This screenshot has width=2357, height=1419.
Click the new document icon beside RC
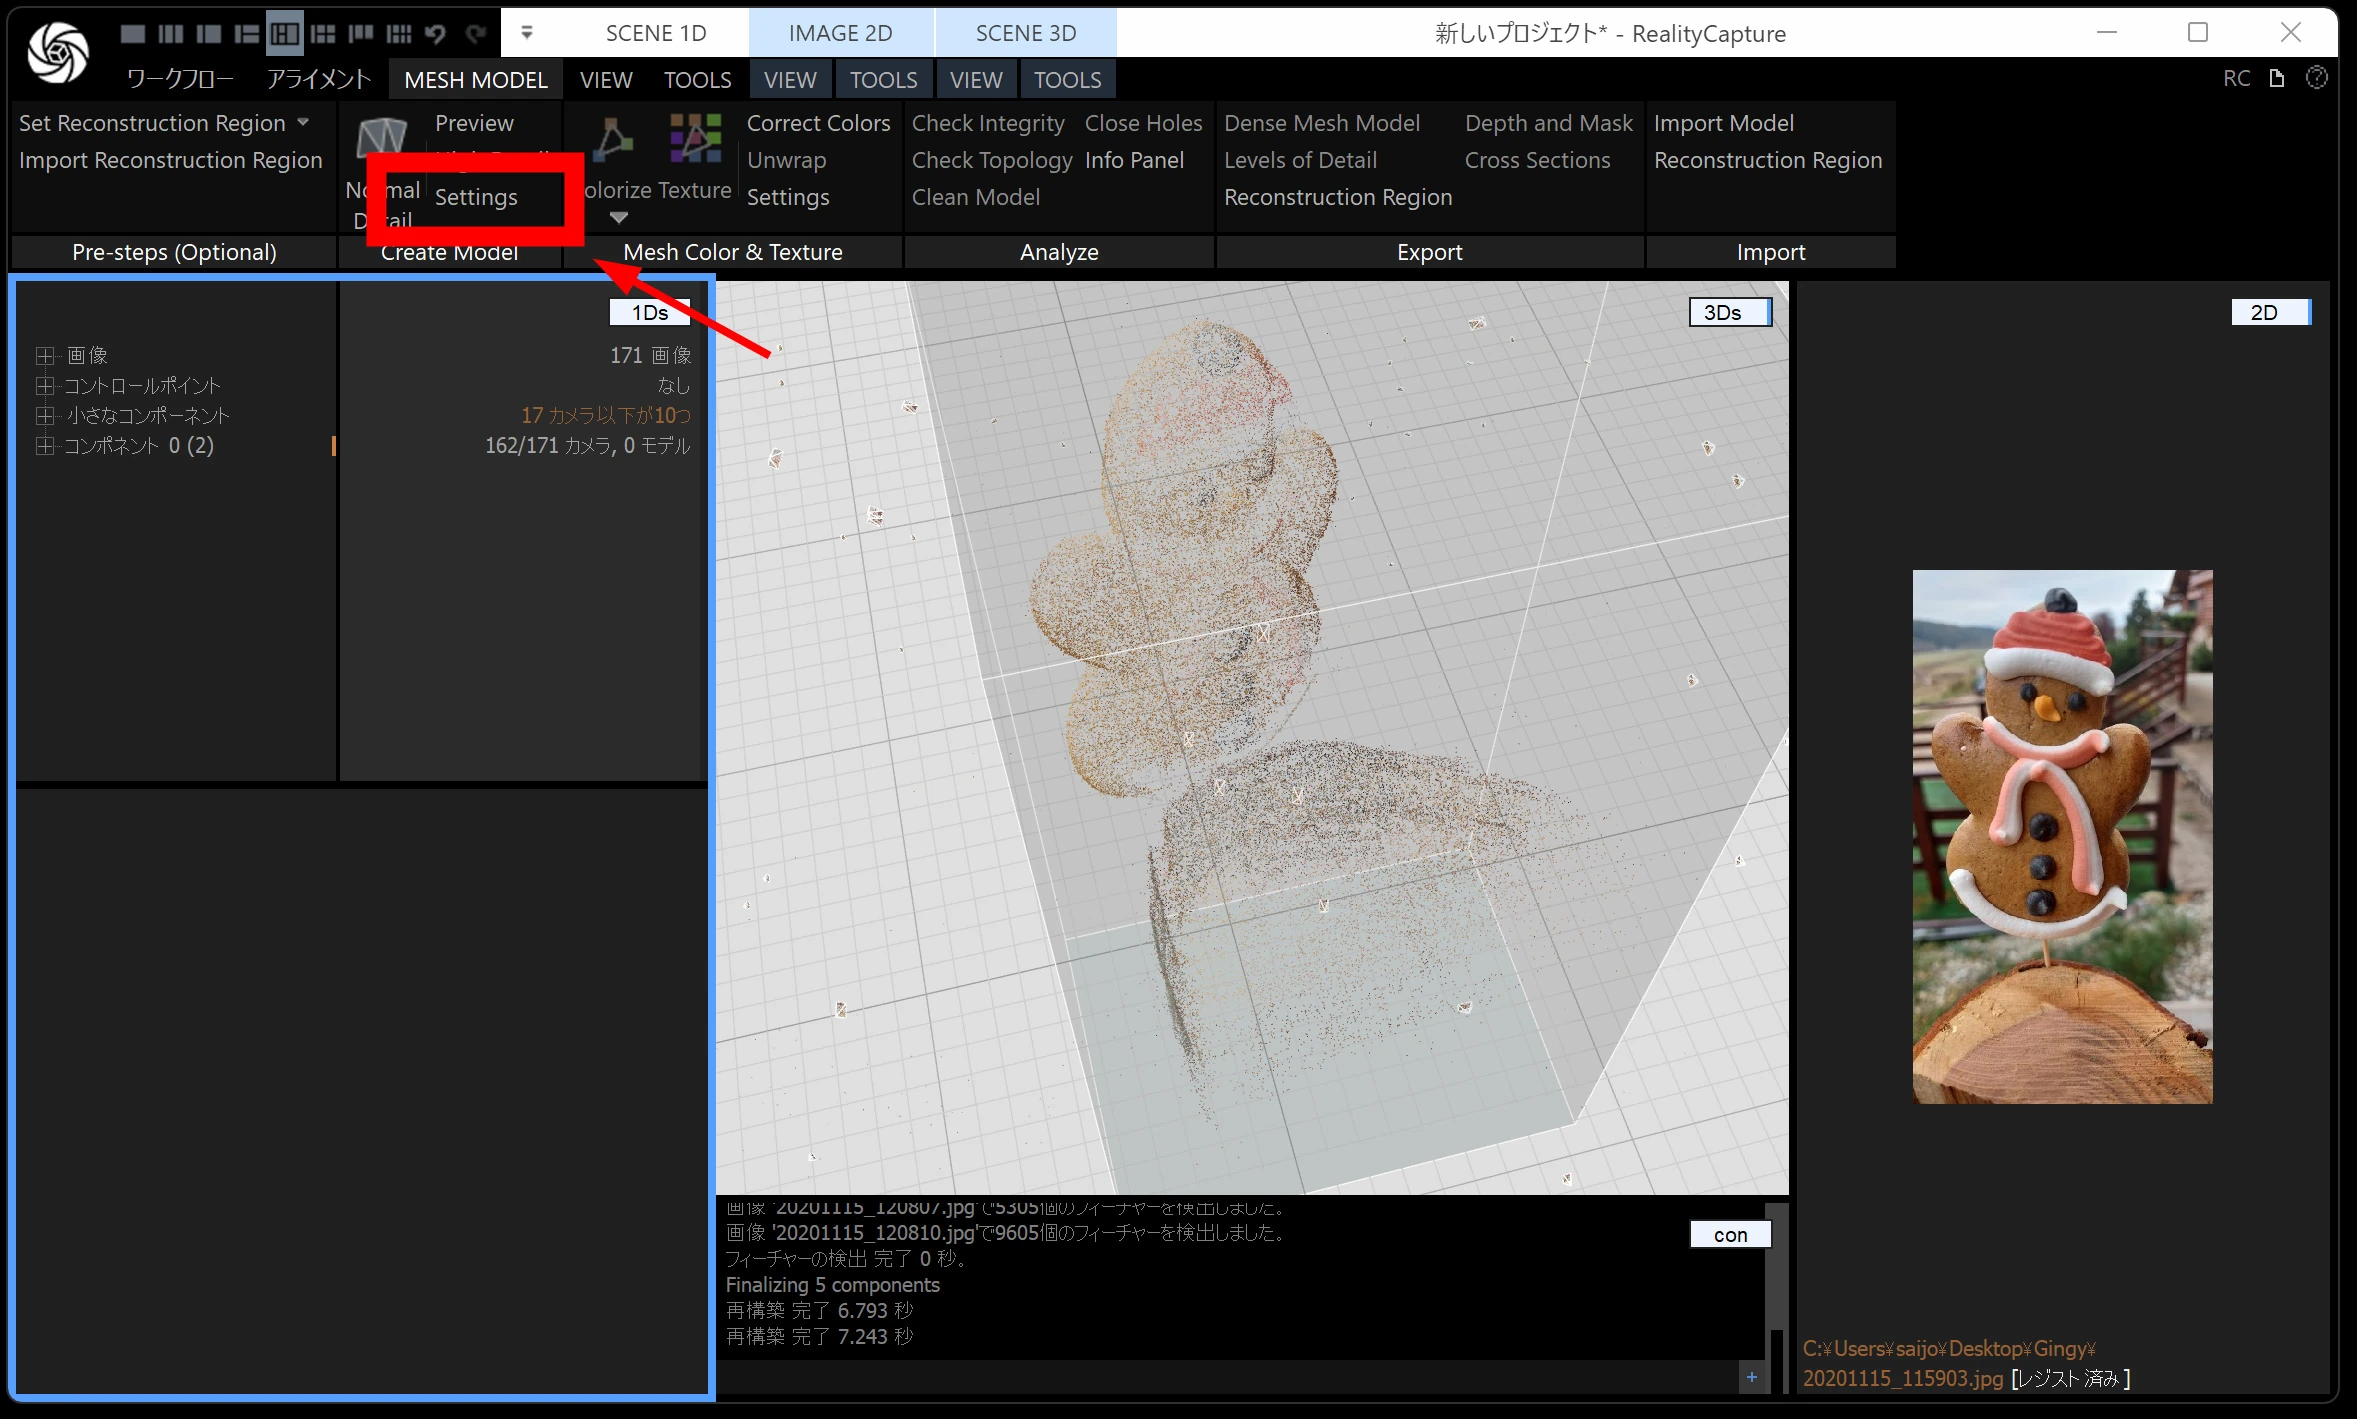click(x=2277, y=78)
